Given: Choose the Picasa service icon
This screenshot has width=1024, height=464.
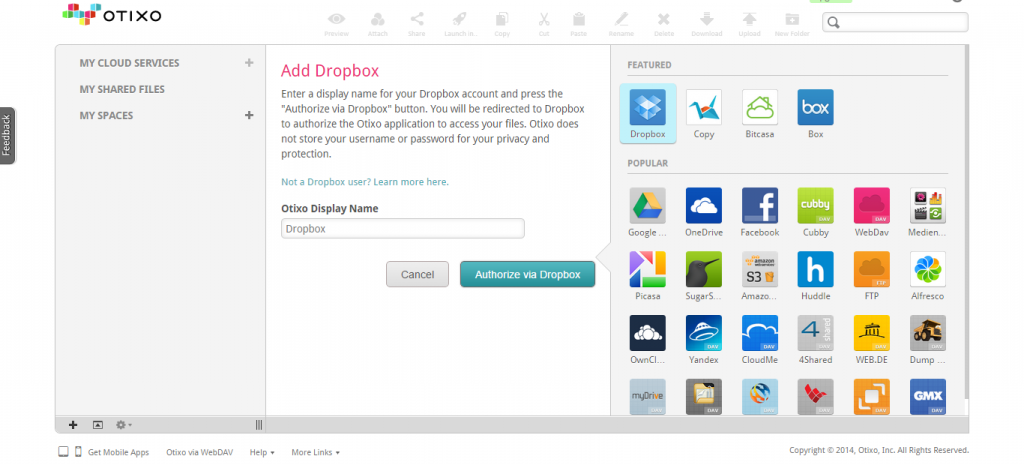Looking at the screenshot, I should pos(647,270).
